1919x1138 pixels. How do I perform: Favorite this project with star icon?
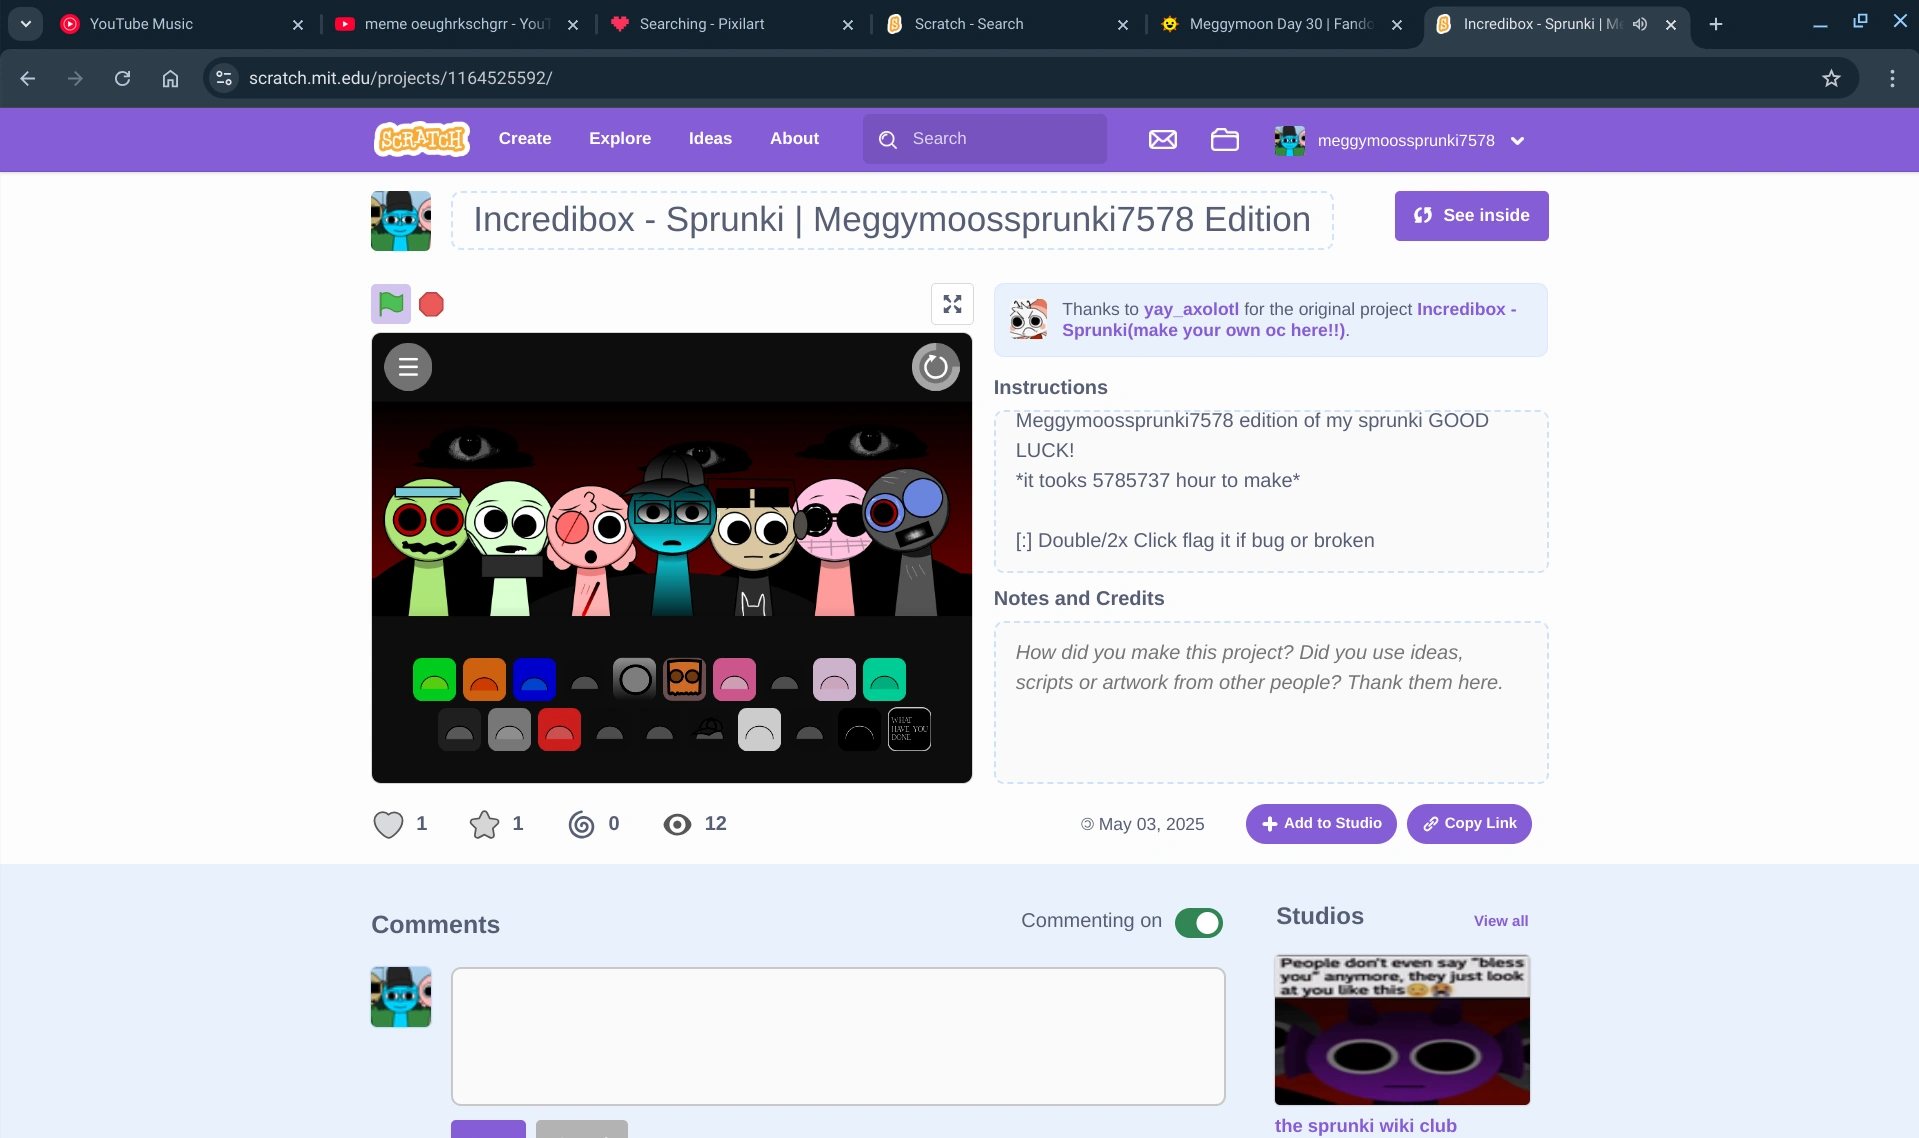point(484,824)
